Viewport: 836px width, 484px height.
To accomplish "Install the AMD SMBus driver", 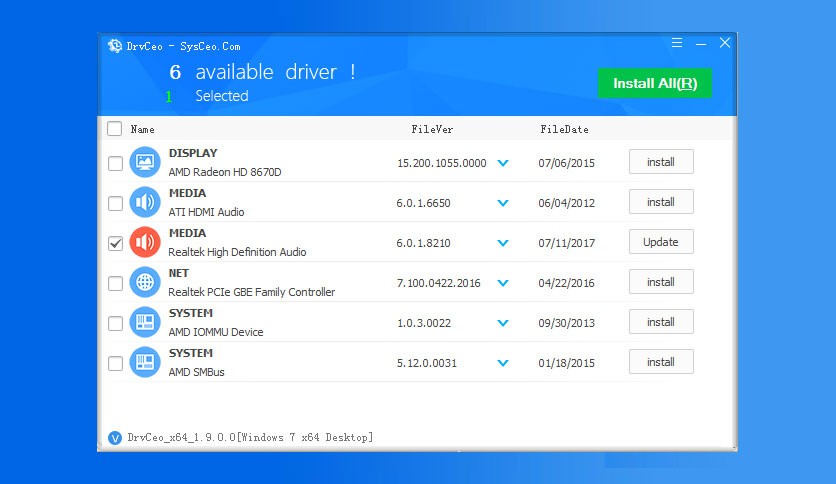I will point(661,362).
